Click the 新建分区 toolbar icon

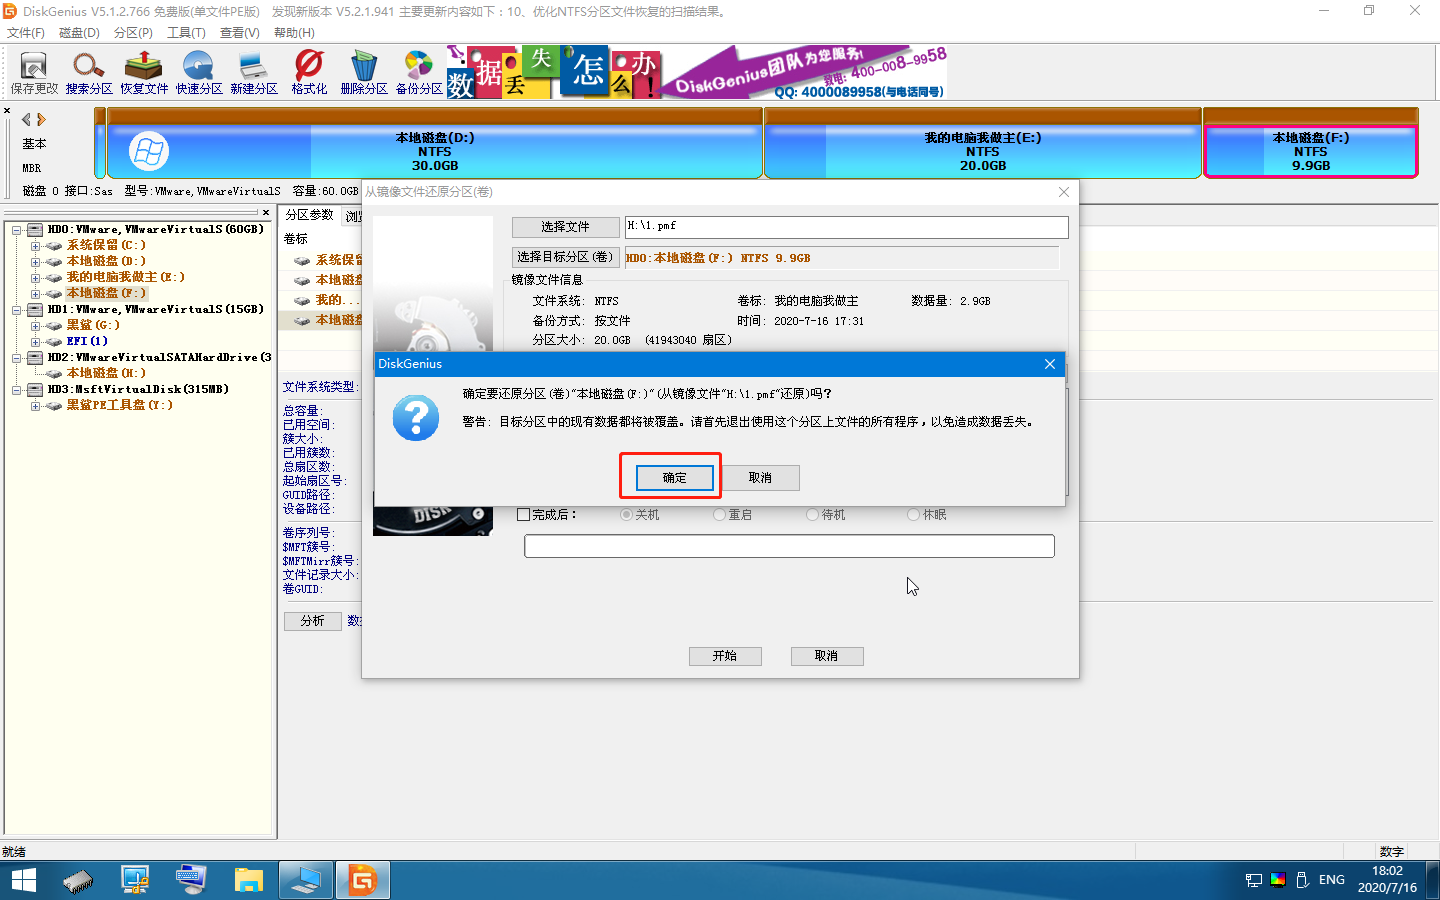pos(254,73)
